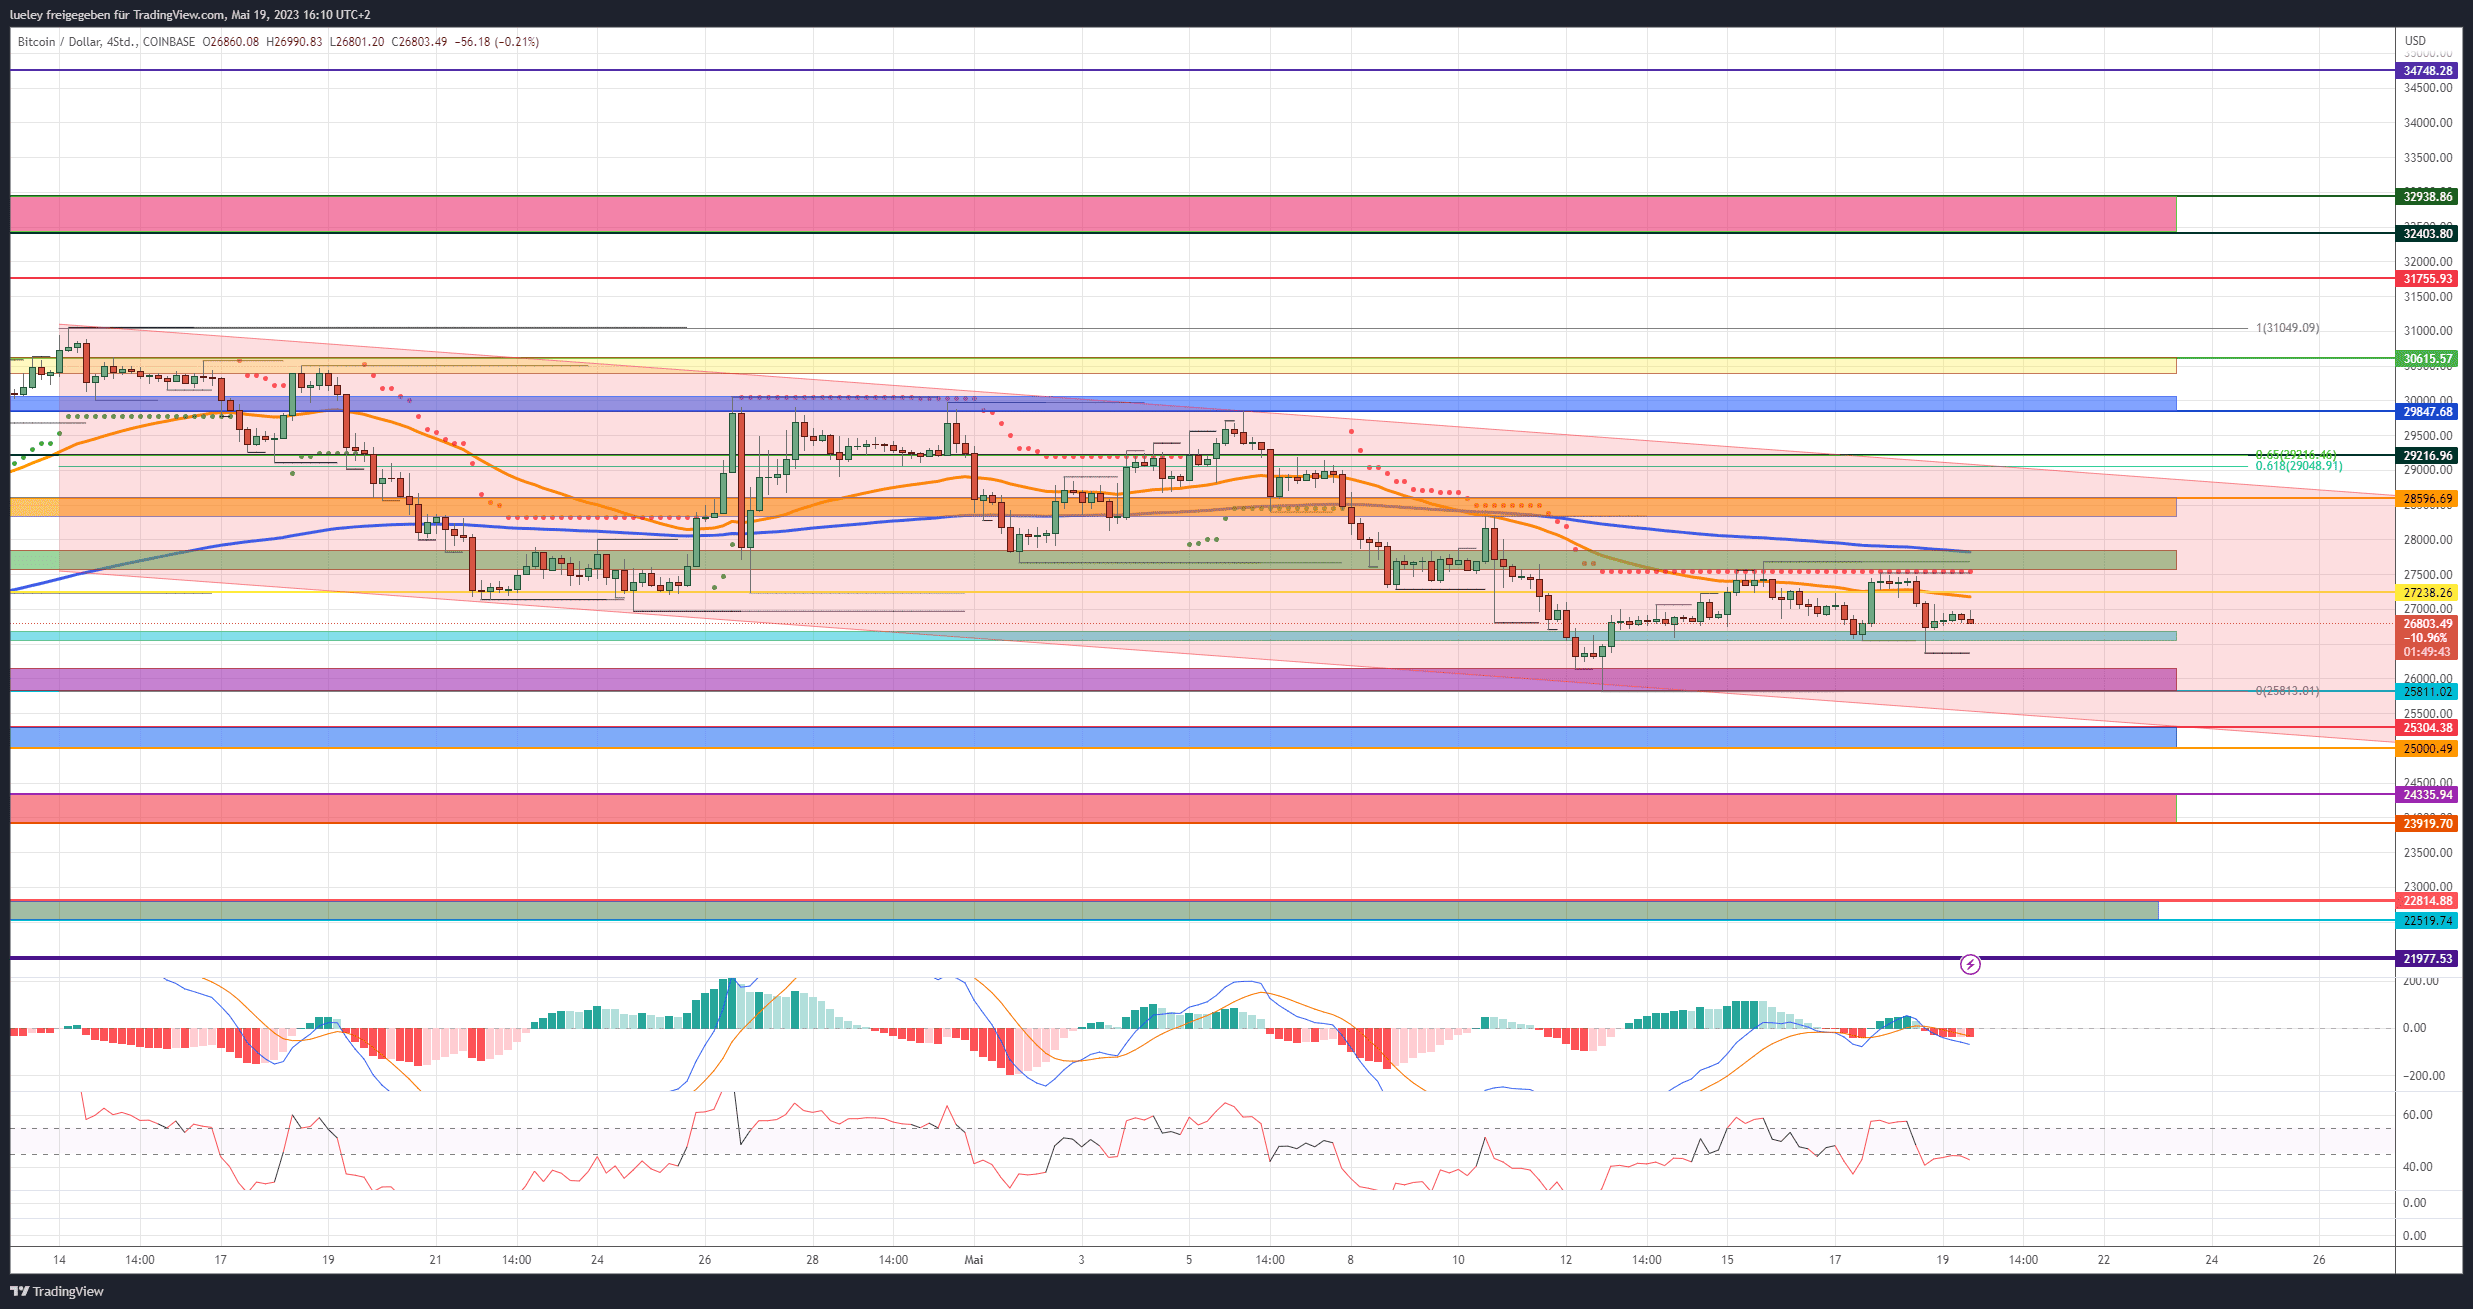Click the purple lightning bolt icon

[1970, 965]
